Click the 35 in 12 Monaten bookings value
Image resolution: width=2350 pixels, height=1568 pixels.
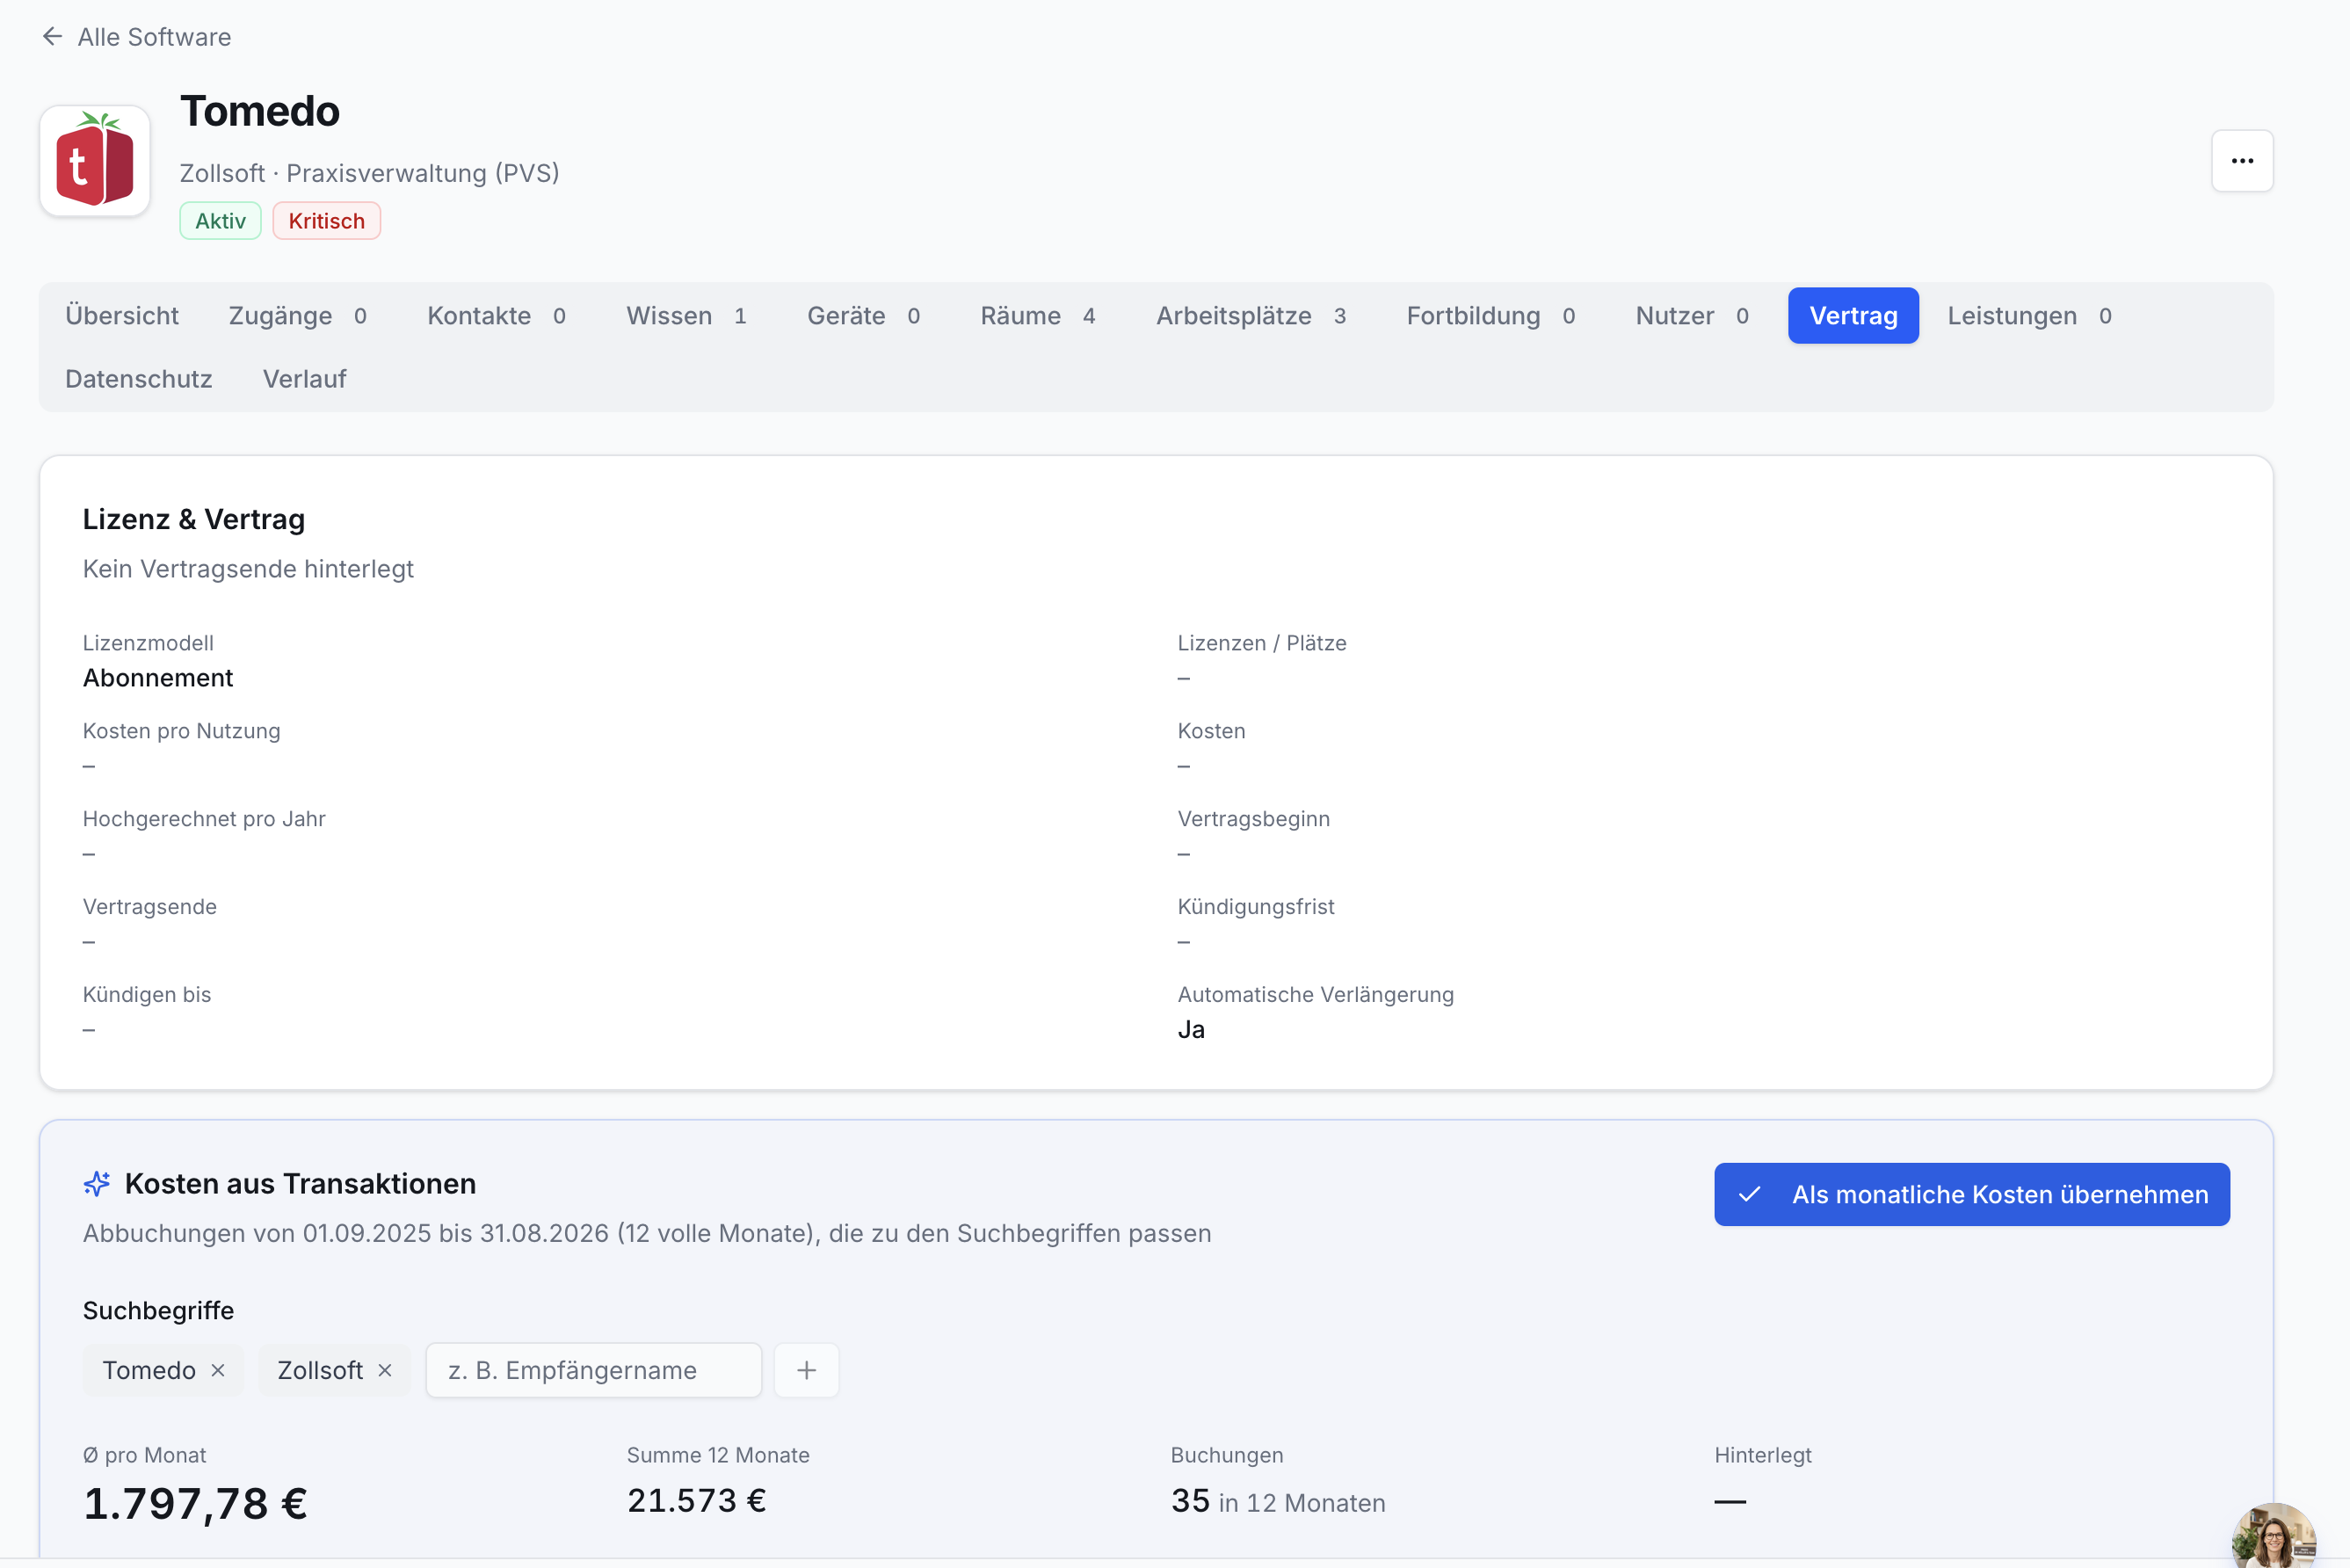pos(1277,1501)
